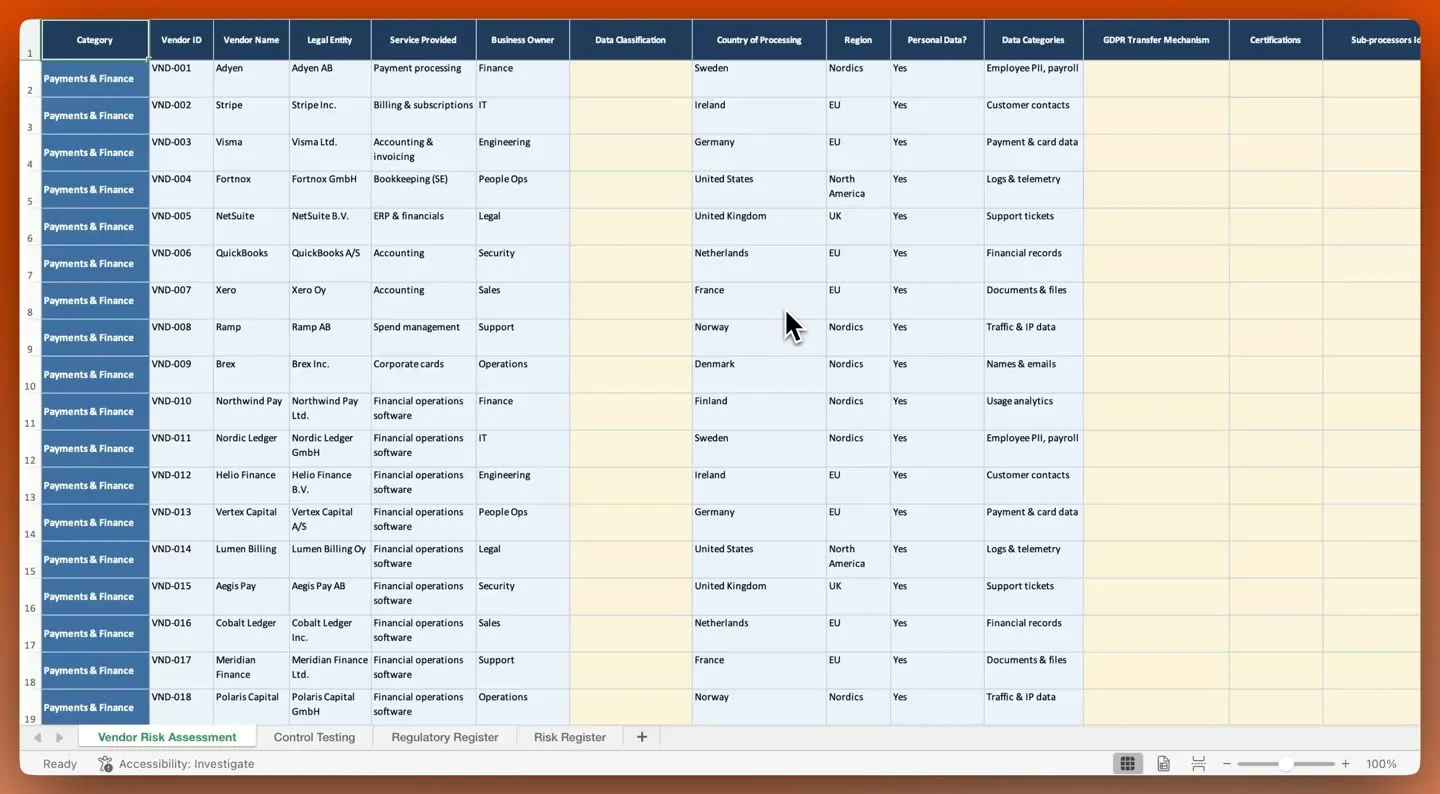1440x794 pixels.
Task: Select the Corporate cards cell
Action: pos(423,375)
